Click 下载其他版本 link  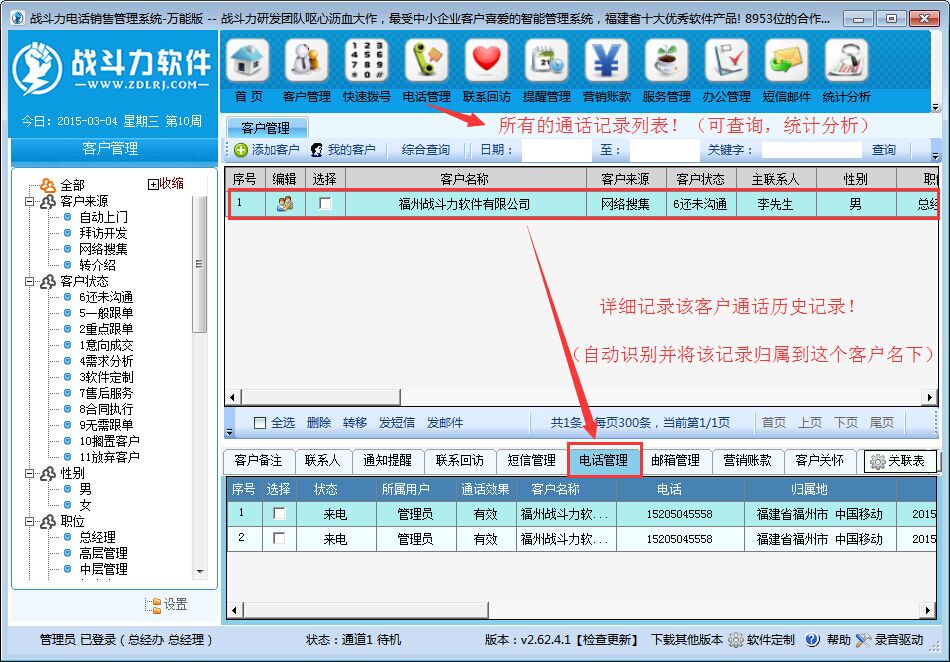687,640
